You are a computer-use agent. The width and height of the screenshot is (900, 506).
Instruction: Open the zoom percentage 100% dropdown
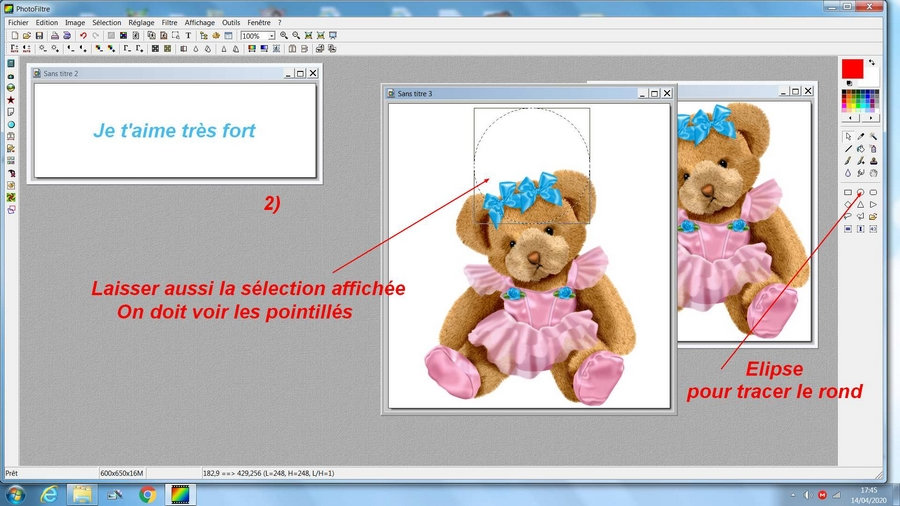coord(271,36)
